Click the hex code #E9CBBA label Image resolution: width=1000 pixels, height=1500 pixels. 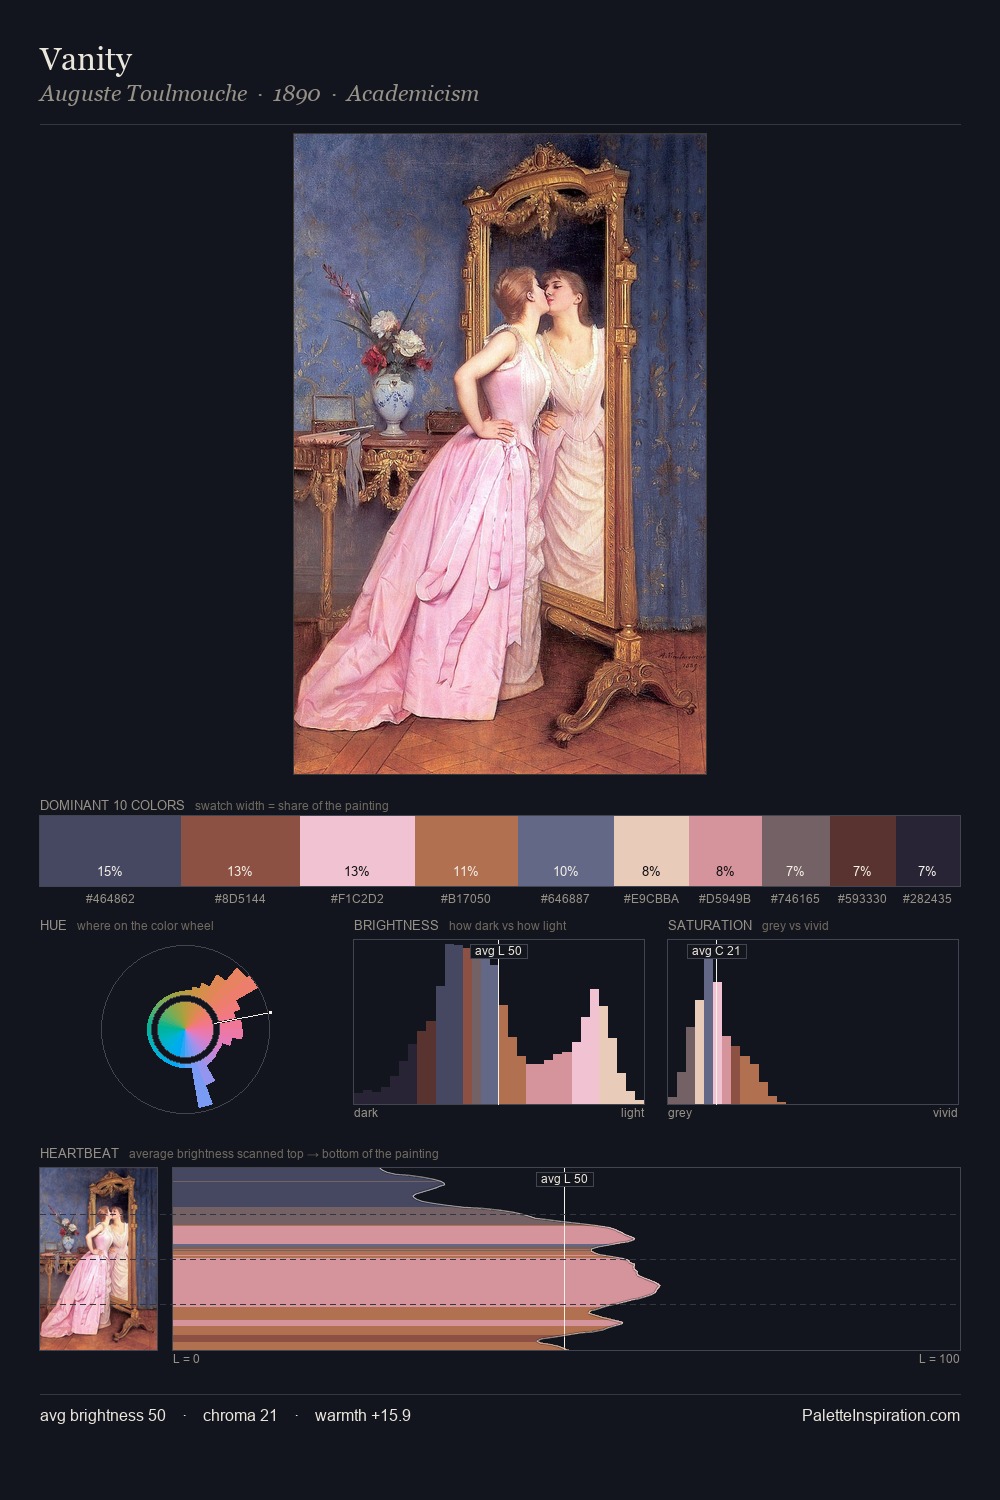click(651, 899)
